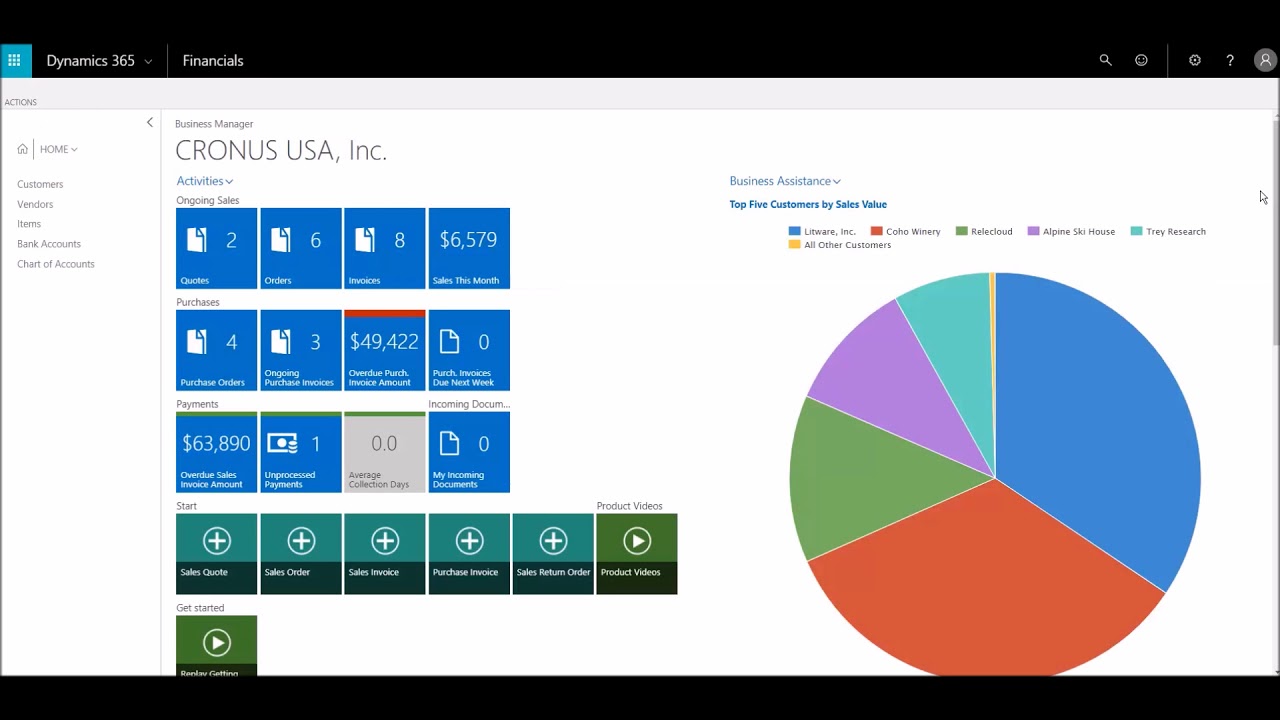Open the settings gear icon
The height and width of the screenshot is (720, 1280).
1195,61
